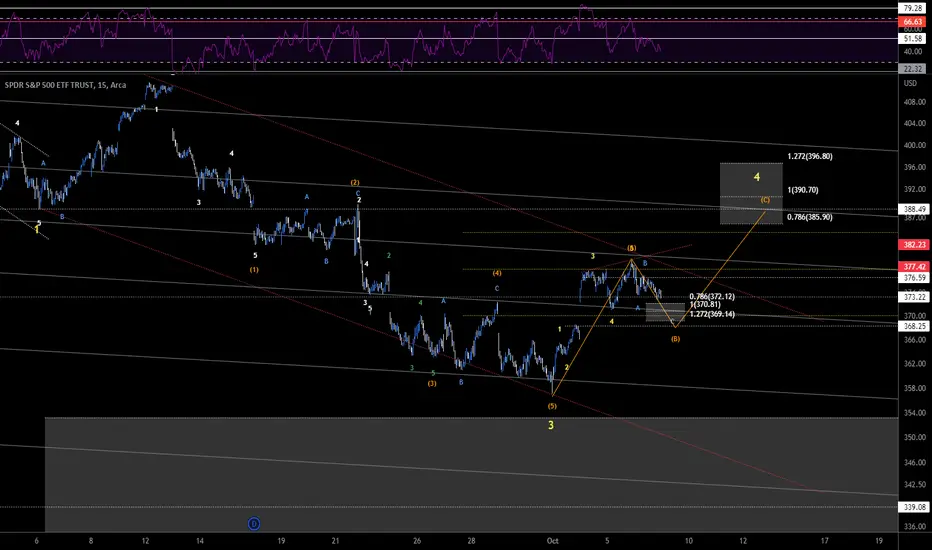Image resolution: width=932 pixels, height=550 pixels.
Task: Select the orange (4) wave label
Action: [x=497, y=274]
